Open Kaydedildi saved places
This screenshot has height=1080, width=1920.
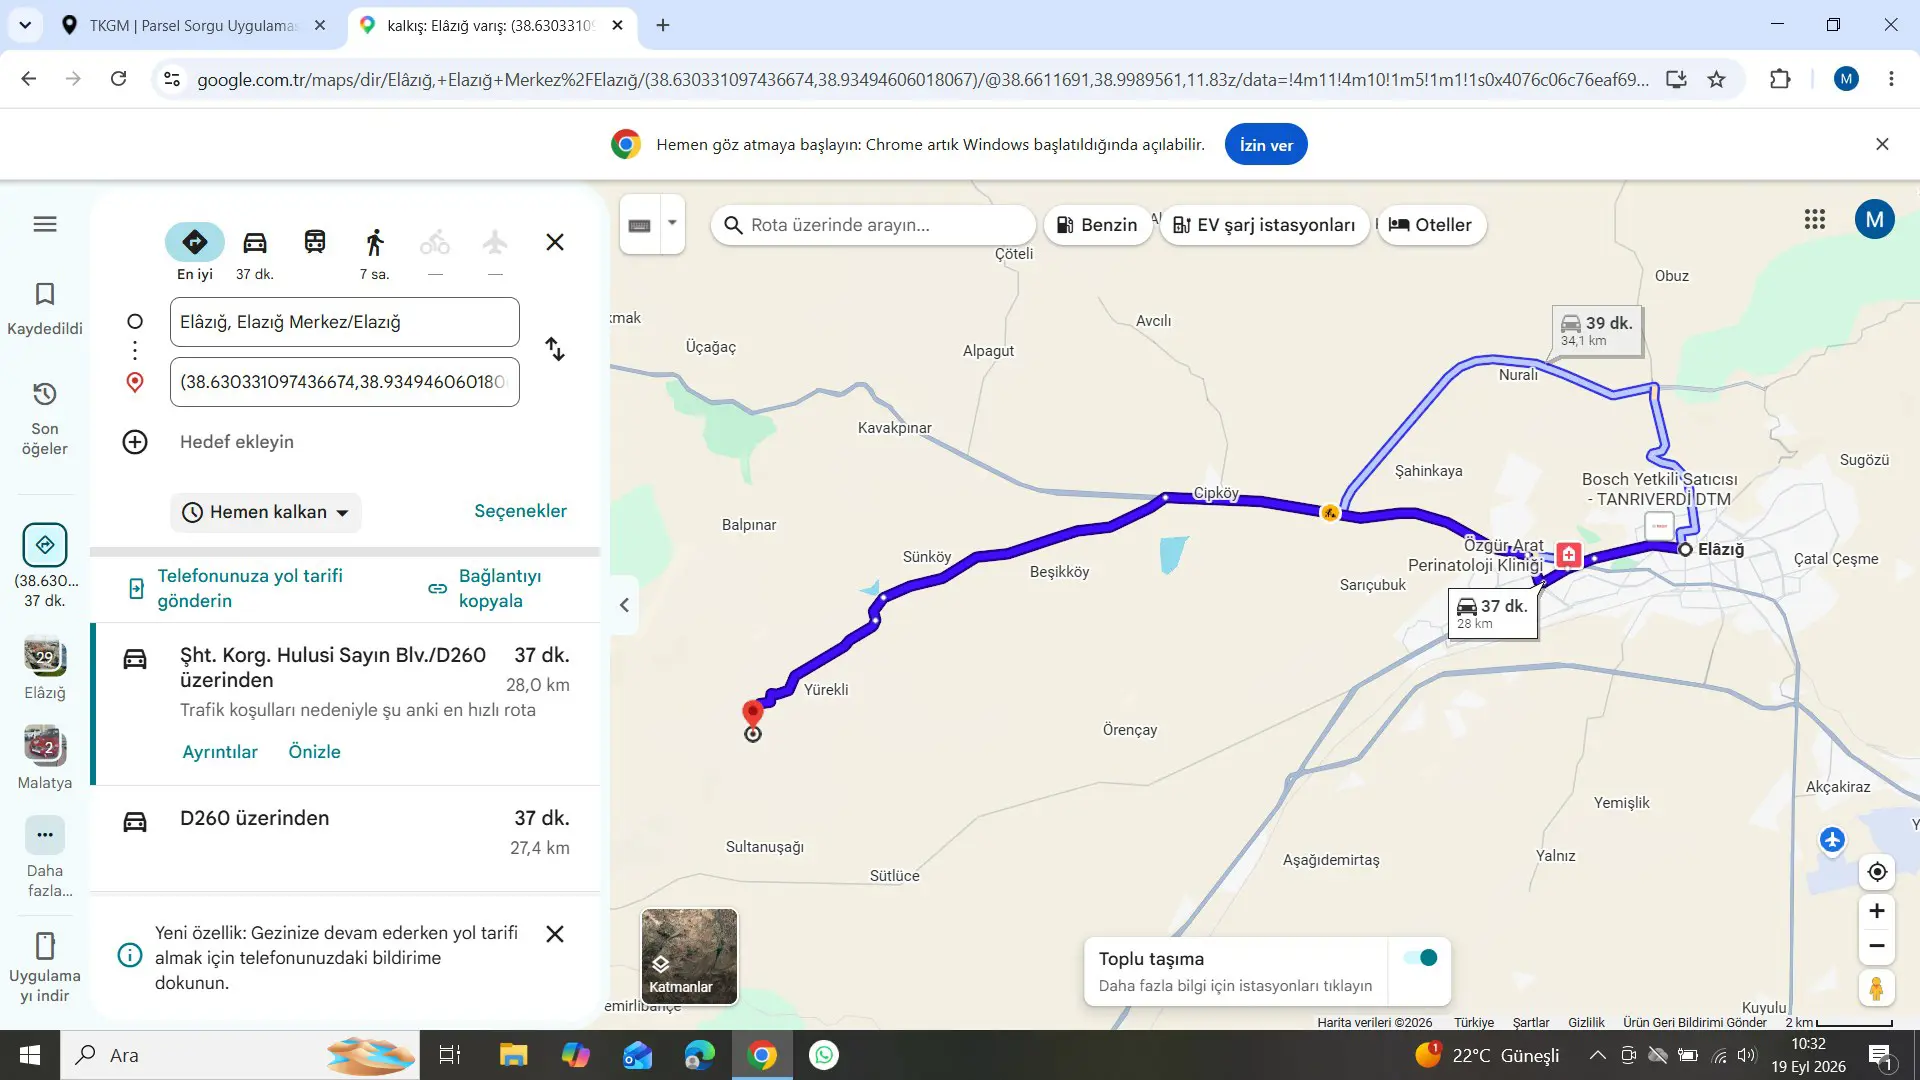click(45, 309)
